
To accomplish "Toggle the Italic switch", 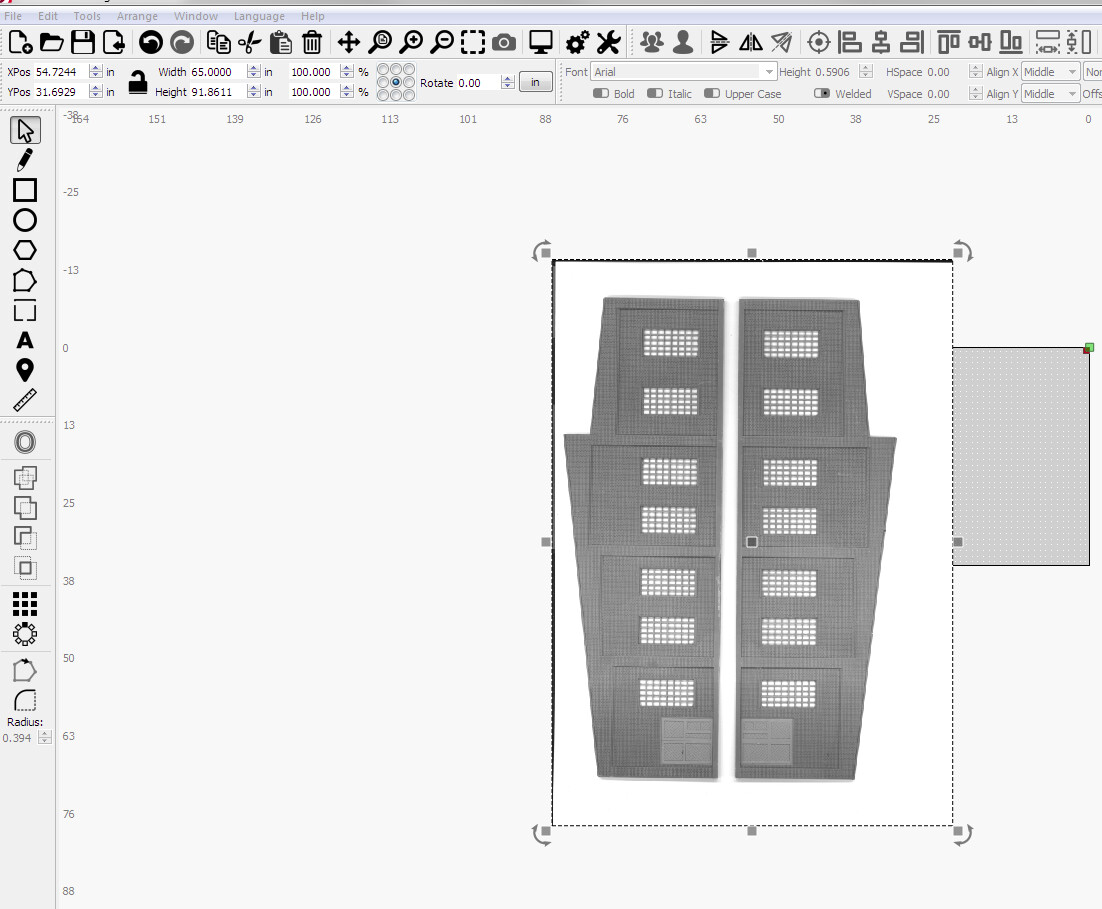I will [x=655, y=94].
